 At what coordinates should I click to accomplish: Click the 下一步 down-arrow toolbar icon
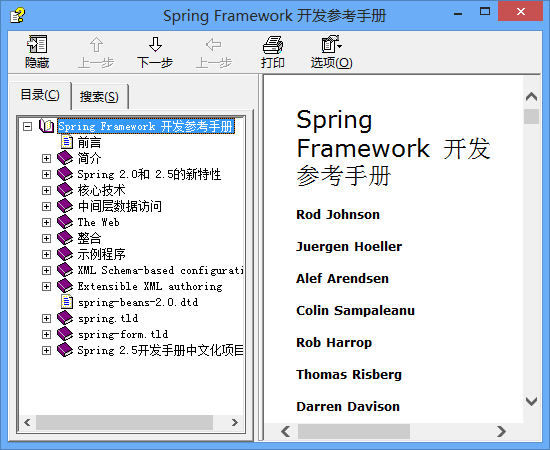point(155,45)
